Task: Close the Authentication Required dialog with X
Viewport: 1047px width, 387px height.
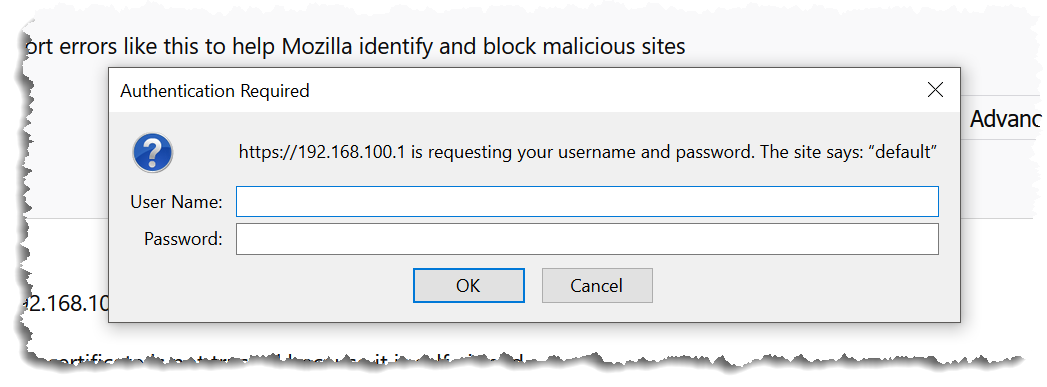Action: [935, 90]
